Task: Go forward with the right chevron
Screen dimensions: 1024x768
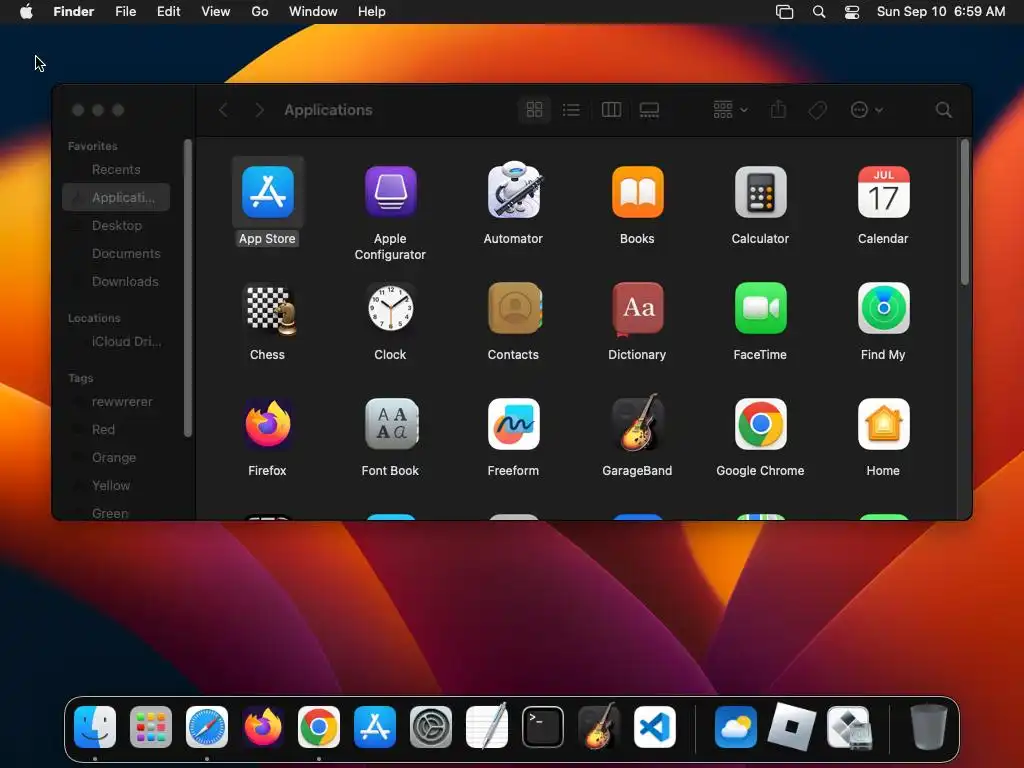Action: tap(259, 110)
